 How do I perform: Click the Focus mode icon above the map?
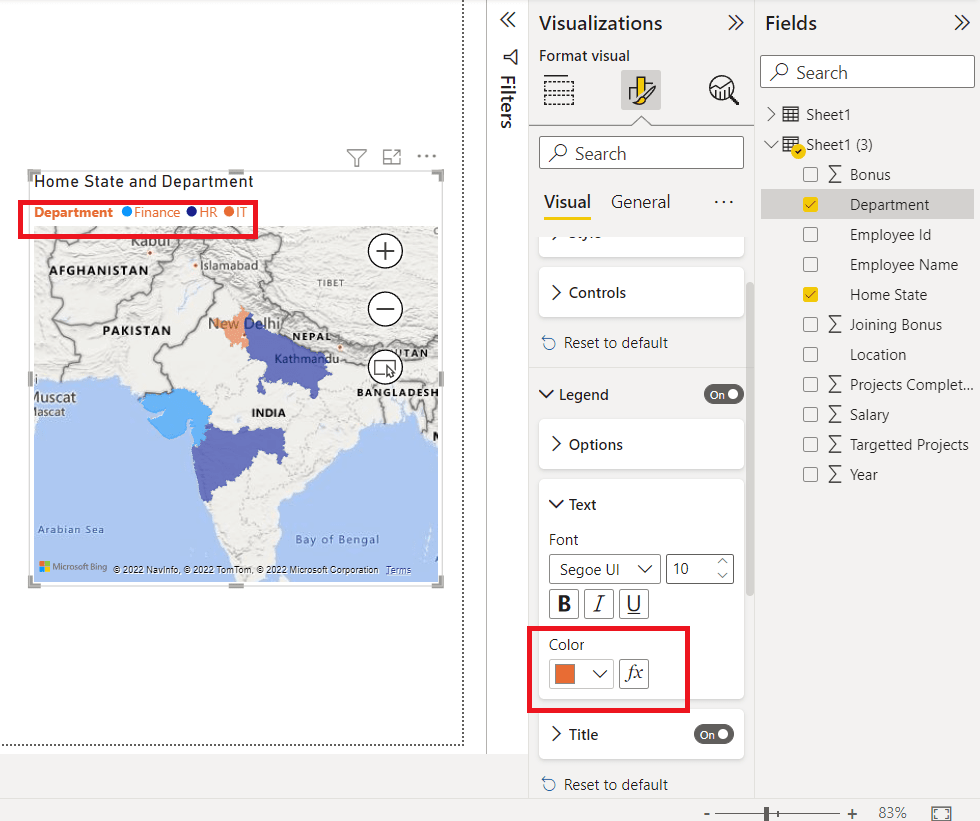[x=391, y=157]
